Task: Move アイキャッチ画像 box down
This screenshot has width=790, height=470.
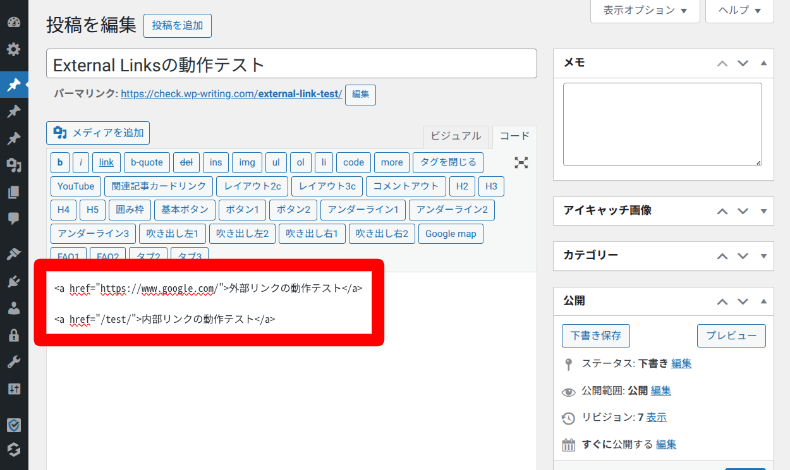Action: tap(743, 211)
